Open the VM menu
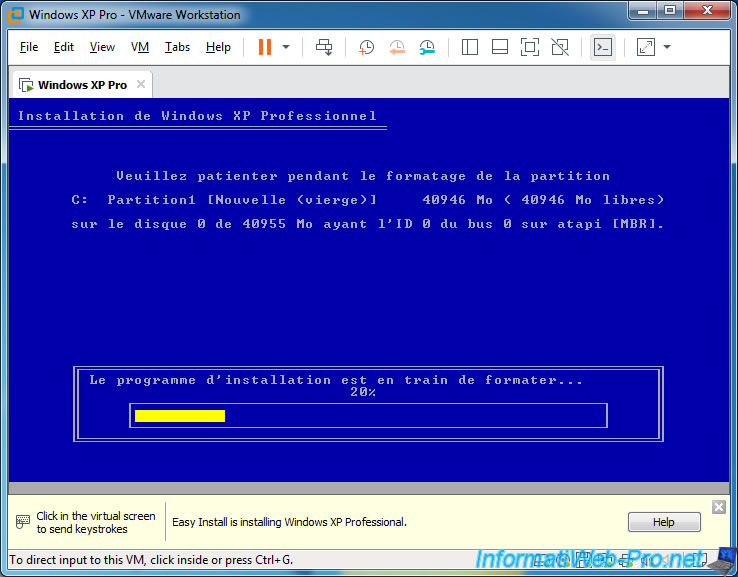The image size is (738, 577). [140, 47]
